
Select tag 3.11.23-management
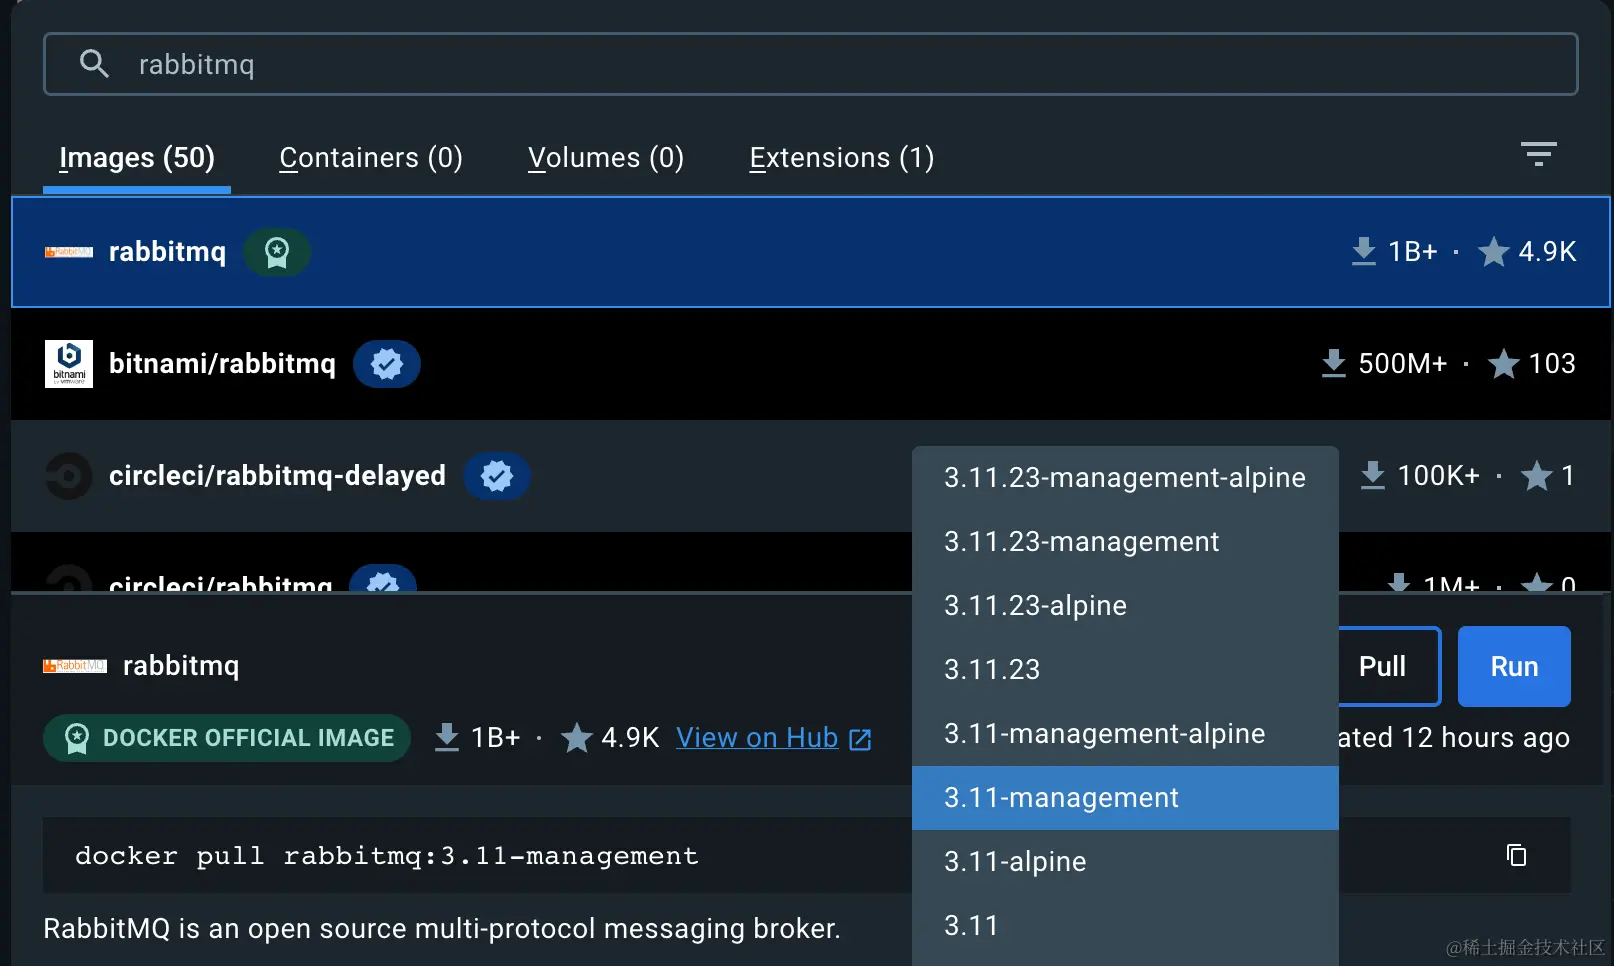coord(1125,542)
